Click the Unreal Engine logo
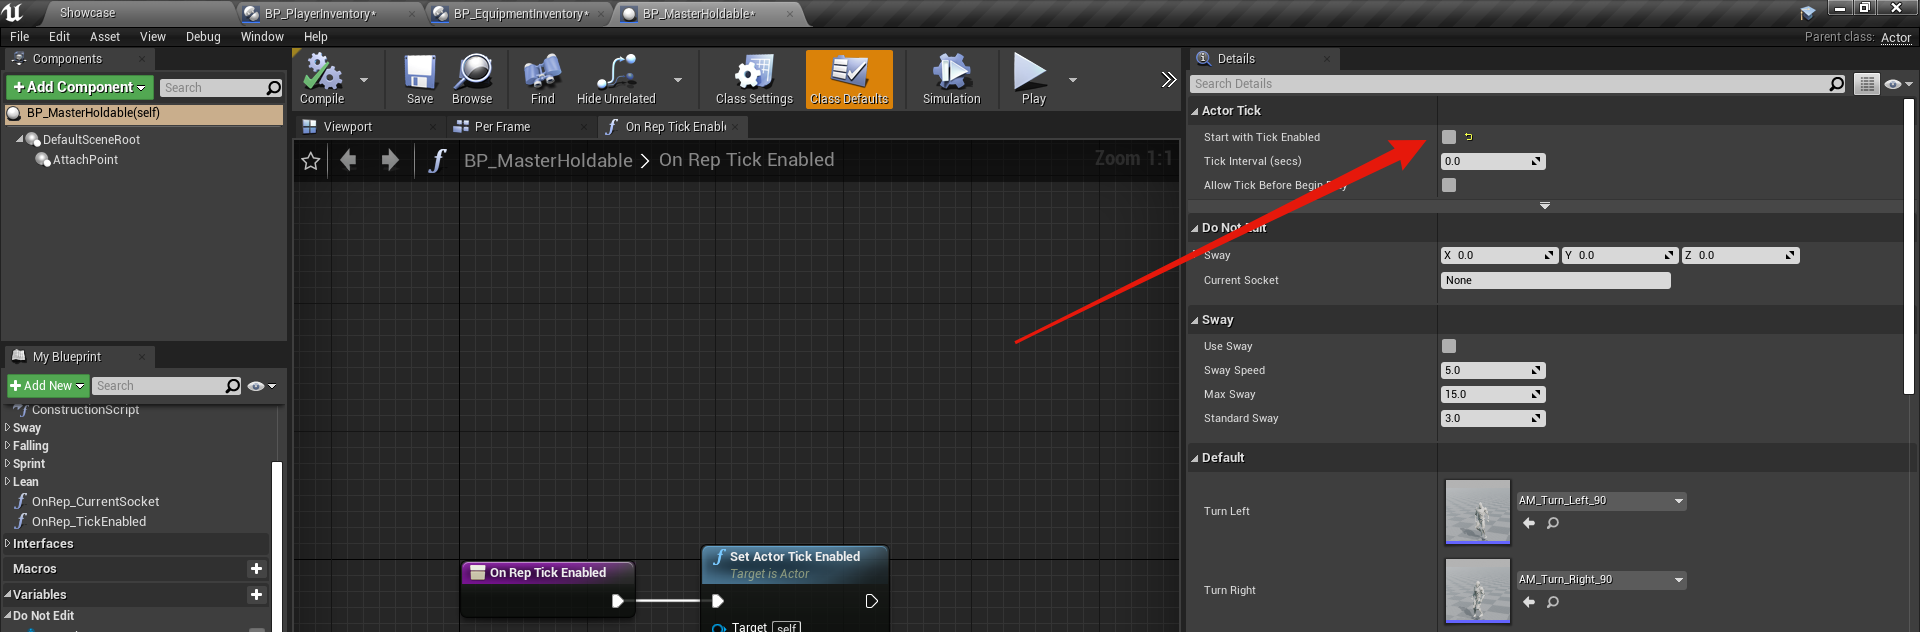This screenshot has height=632, width=1920. 13,12
